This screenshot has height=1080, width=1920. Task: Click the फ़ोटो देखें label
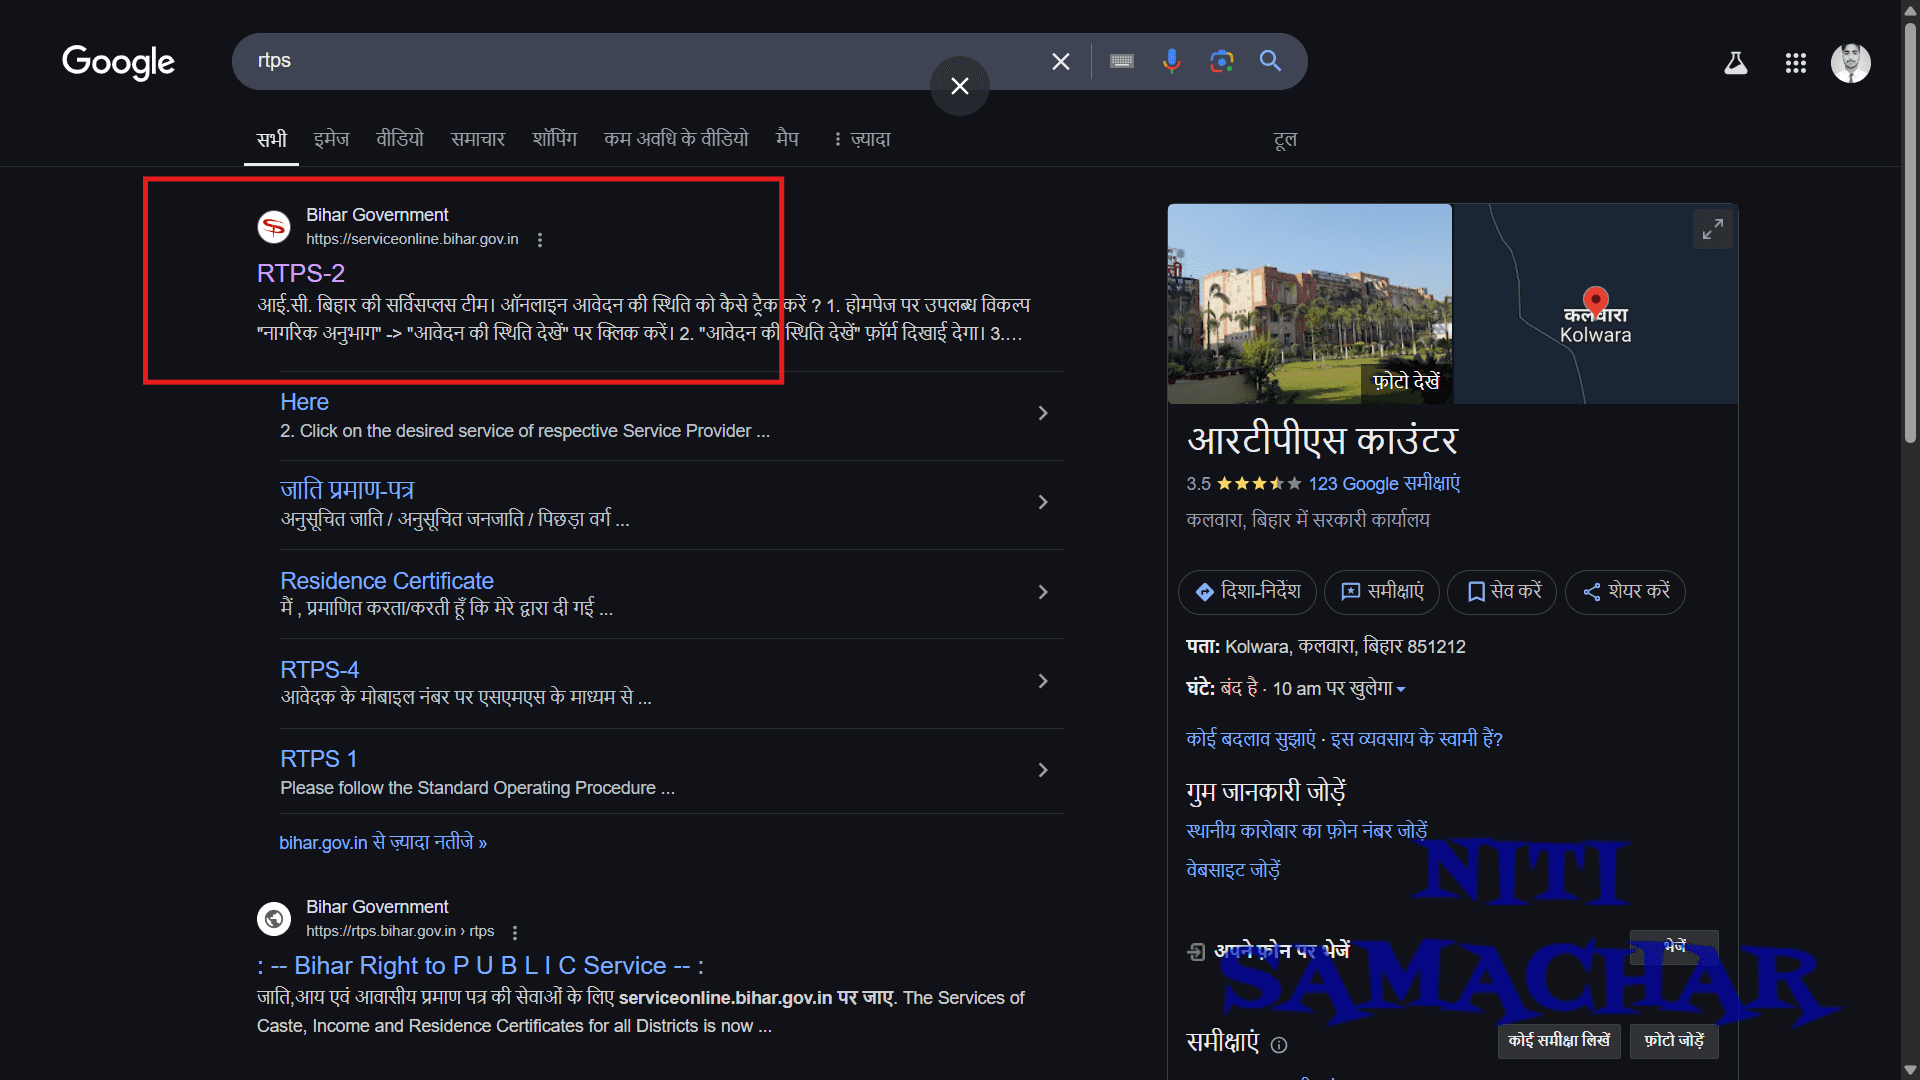1406,382
